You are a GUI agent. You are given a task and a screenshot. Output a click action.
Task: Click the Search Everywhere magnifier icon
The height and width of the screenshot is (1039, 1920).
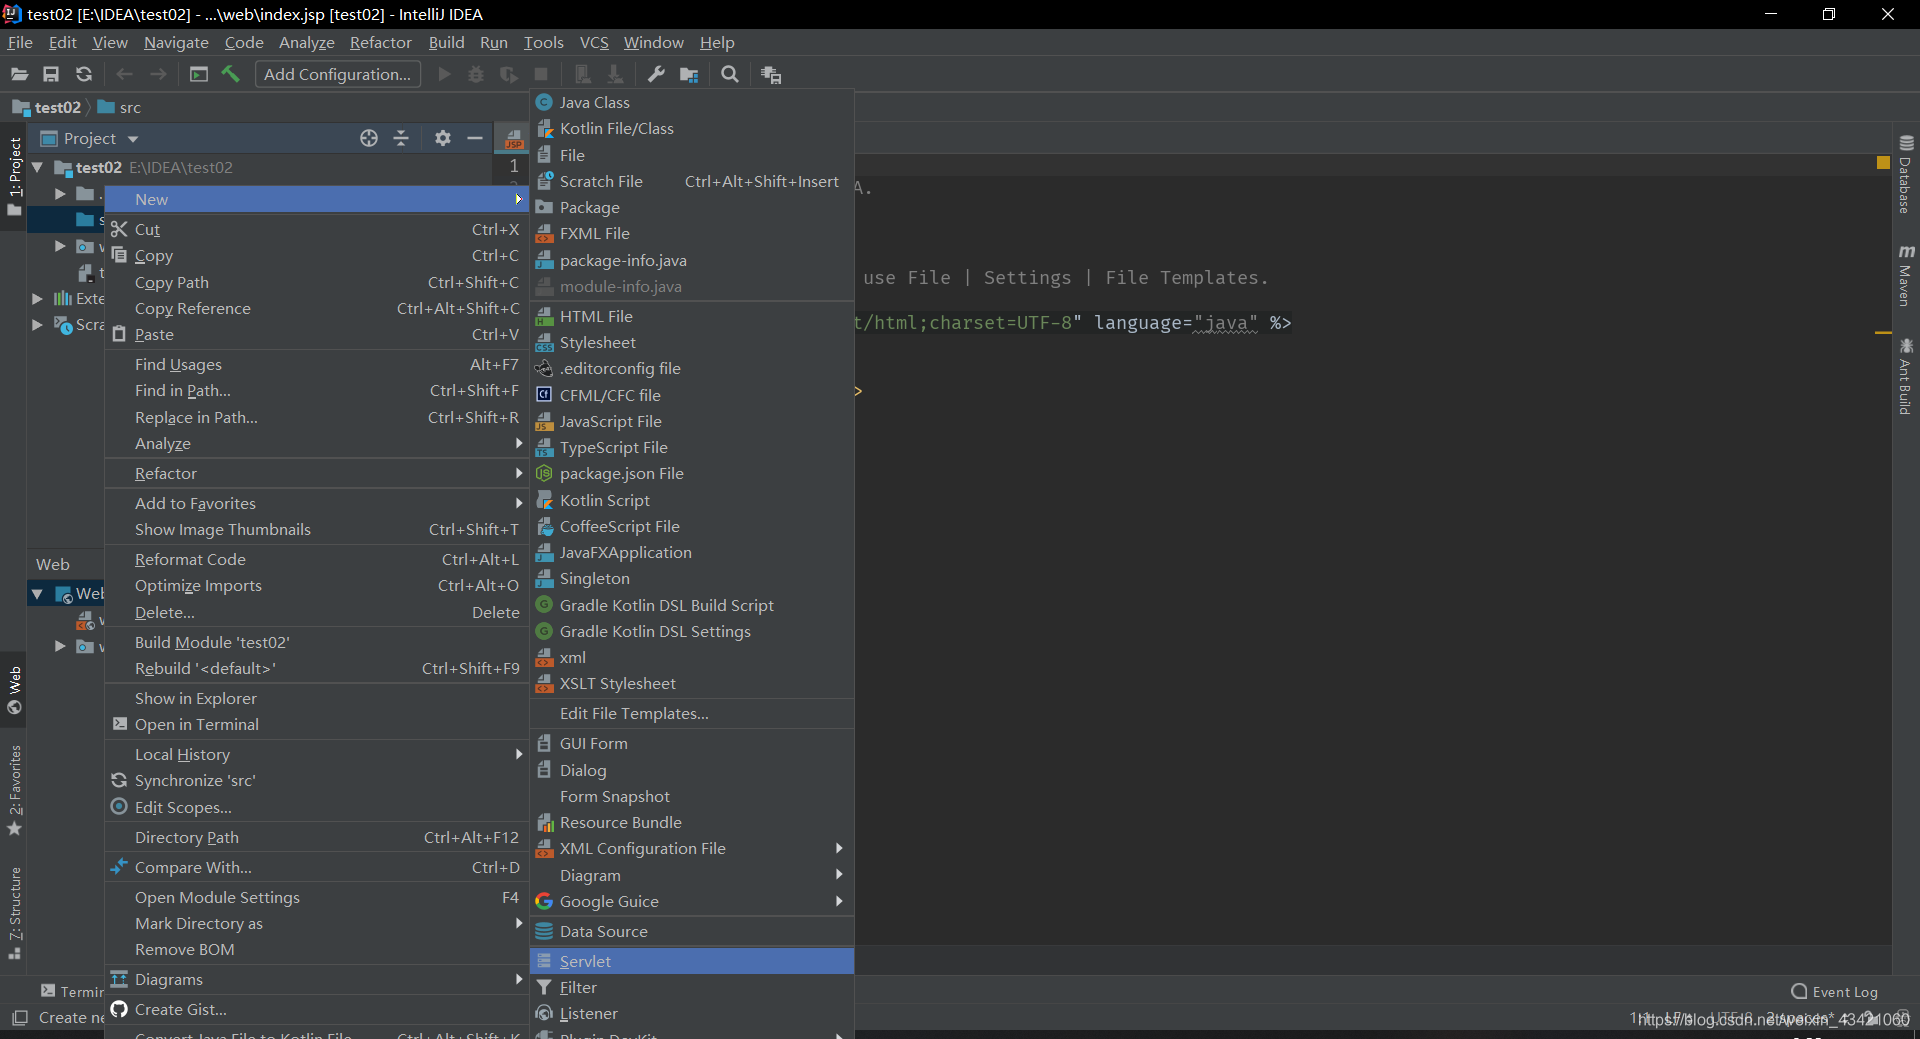tap(730, 74)
